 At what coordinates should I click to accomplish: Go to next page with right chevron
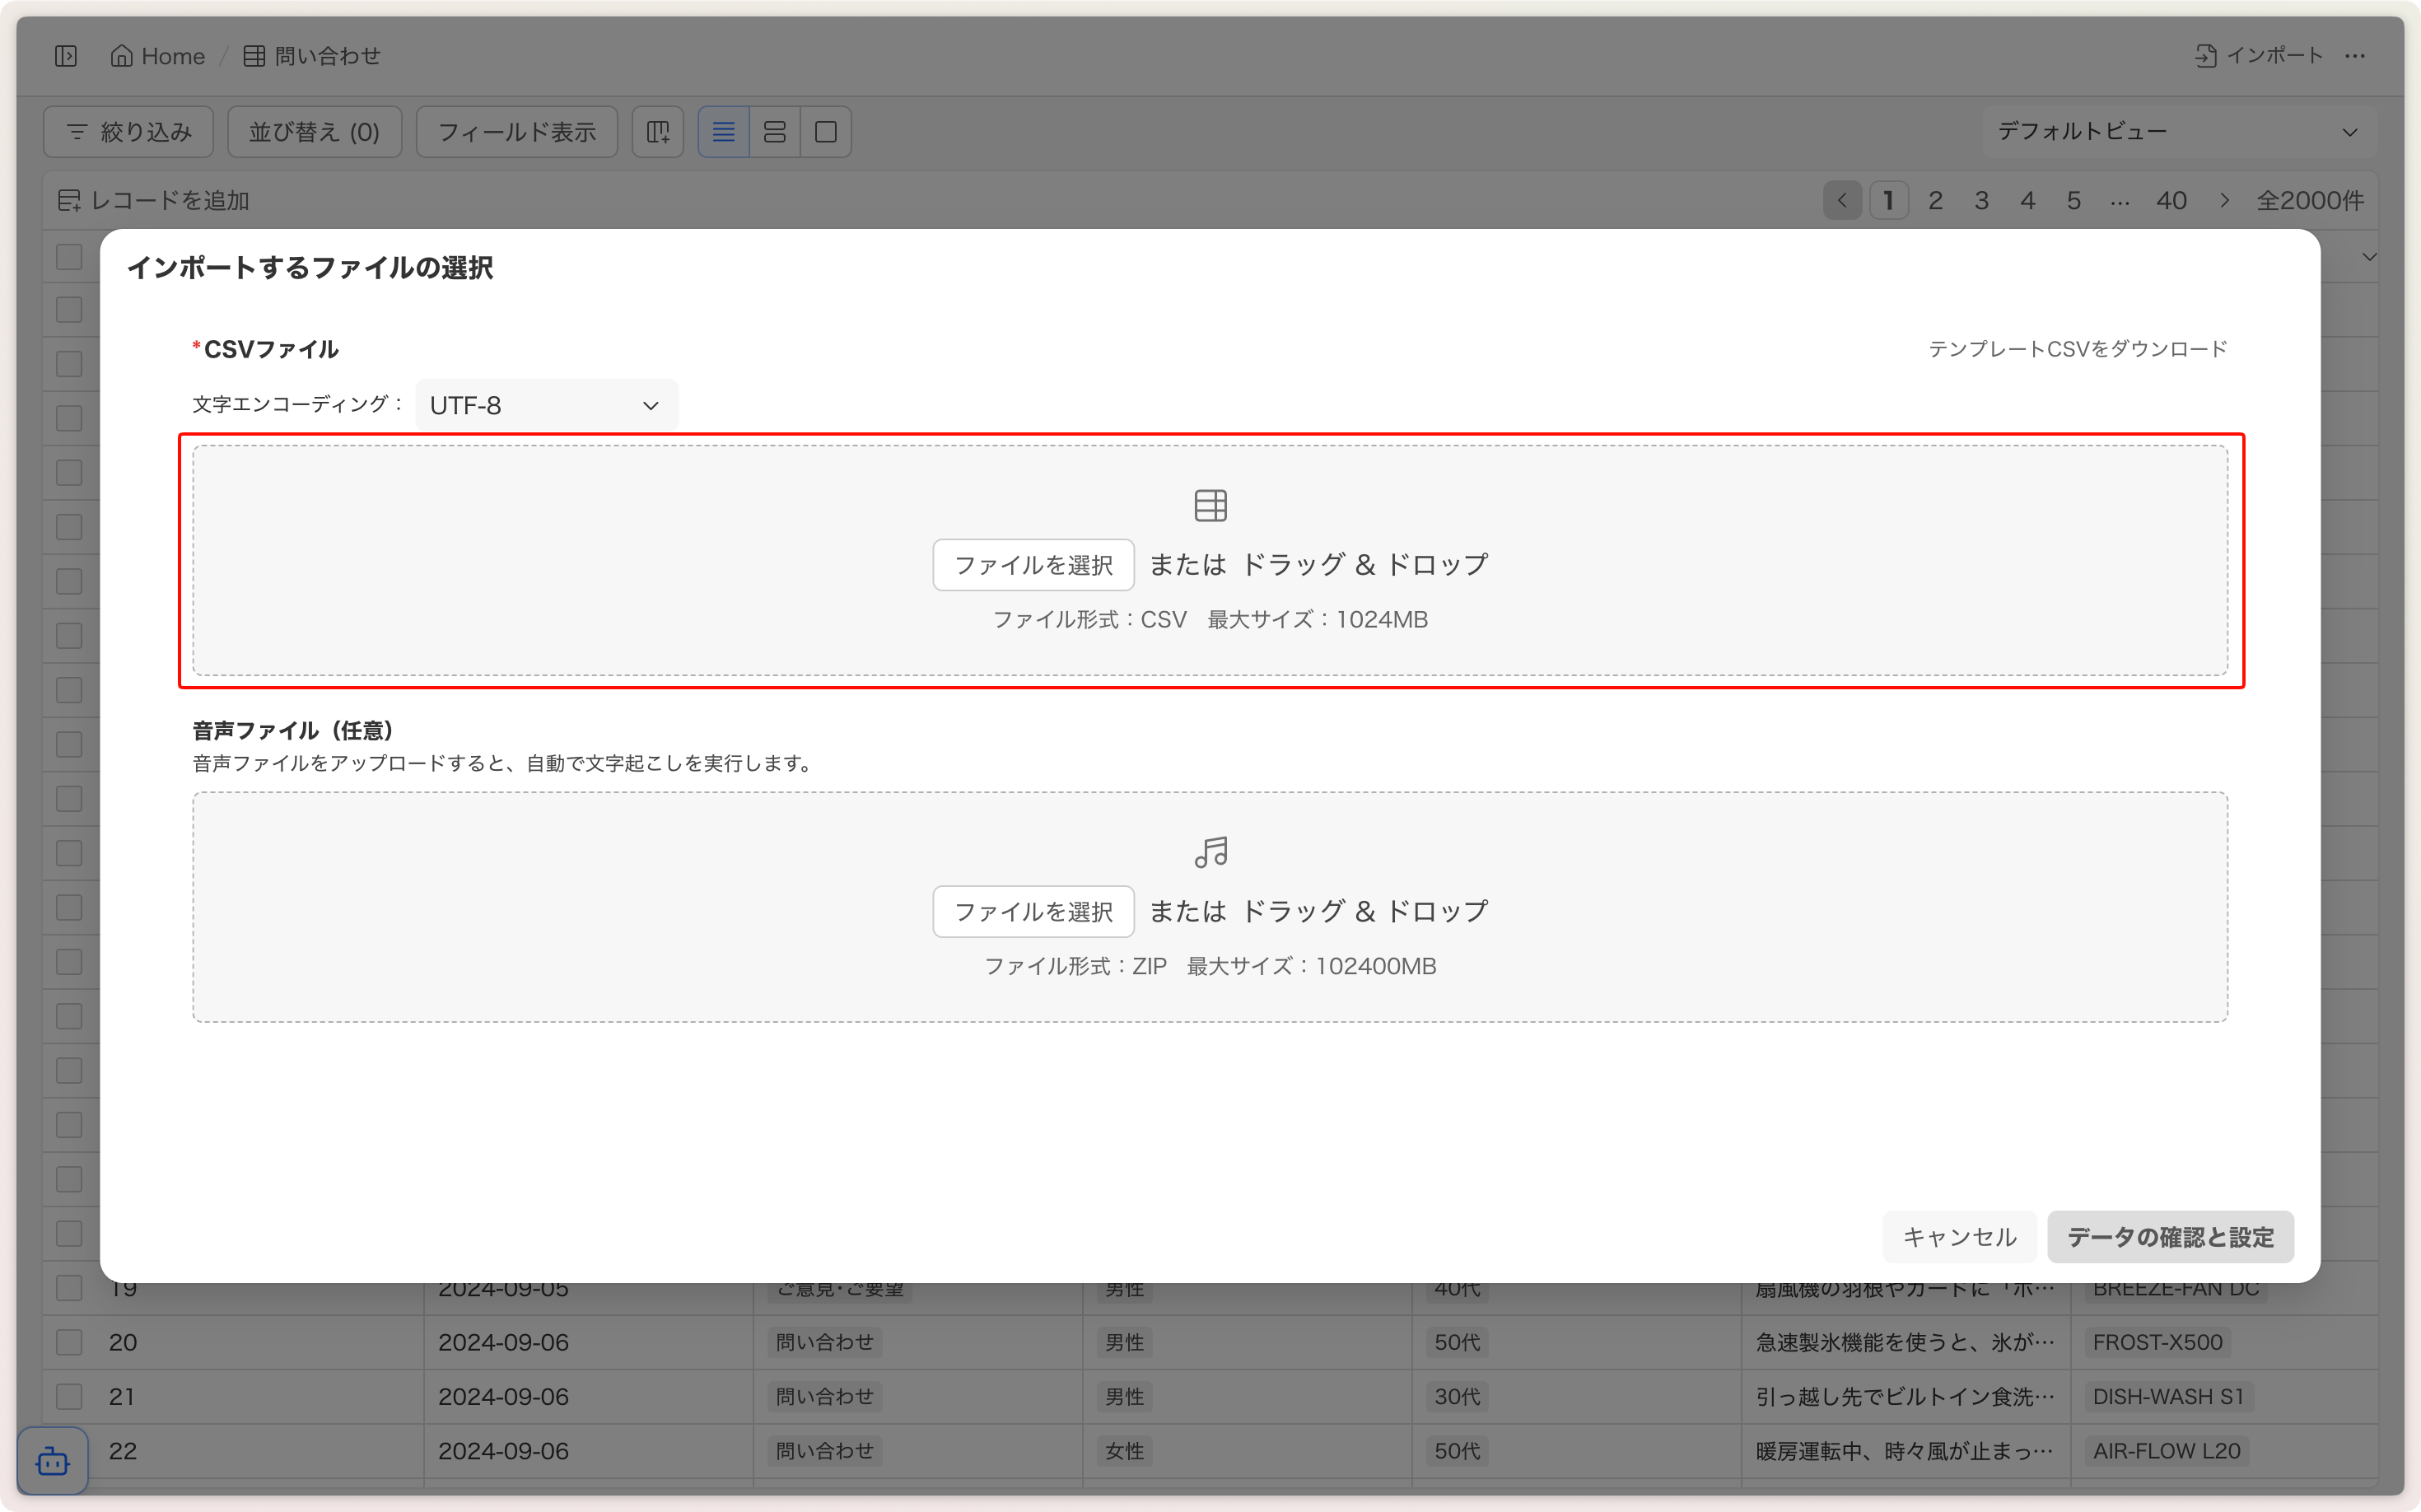2224,201
